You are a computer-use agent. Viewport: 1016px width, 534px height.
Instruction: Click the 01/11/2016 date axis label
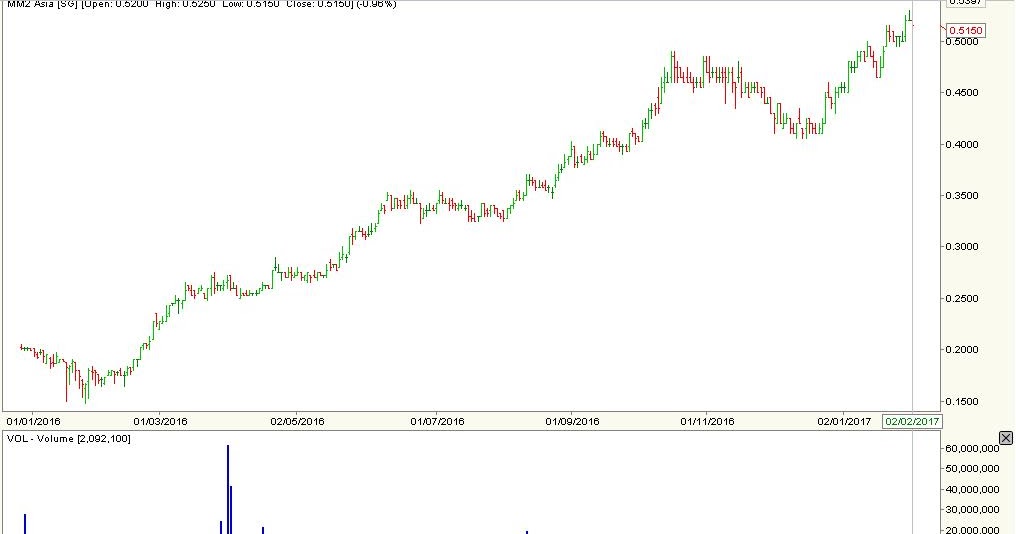[707, 421]
